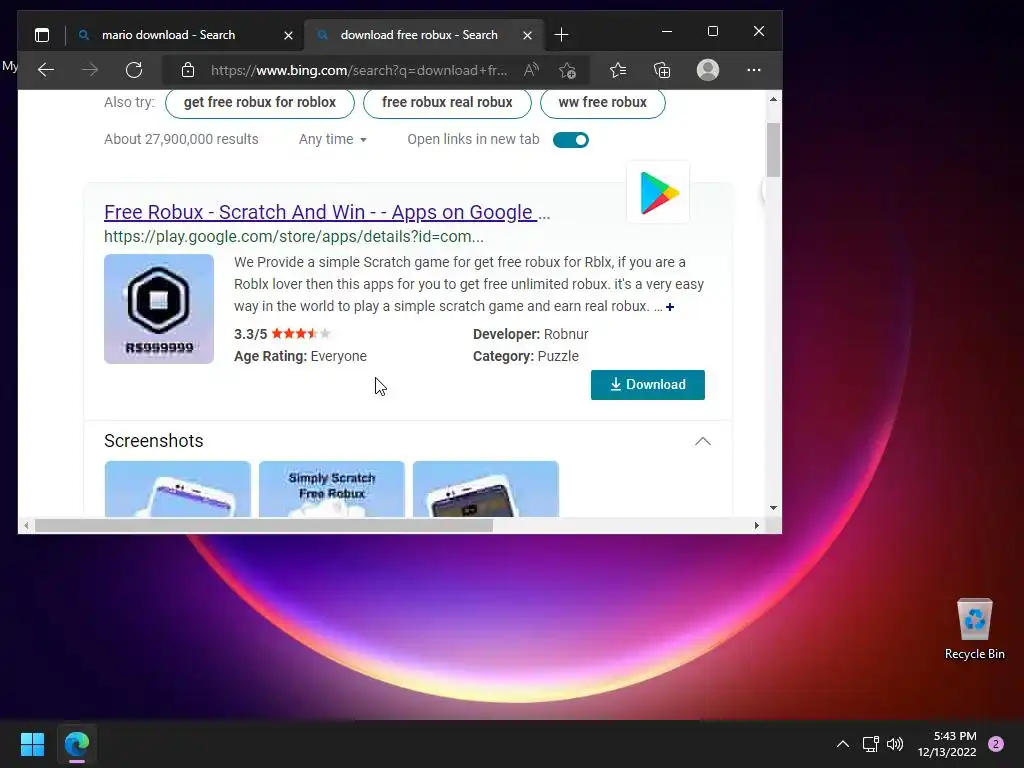1024x768 pixels.
Task: Click horizontal scrollbar right arrow
Action: coord(757,525)
